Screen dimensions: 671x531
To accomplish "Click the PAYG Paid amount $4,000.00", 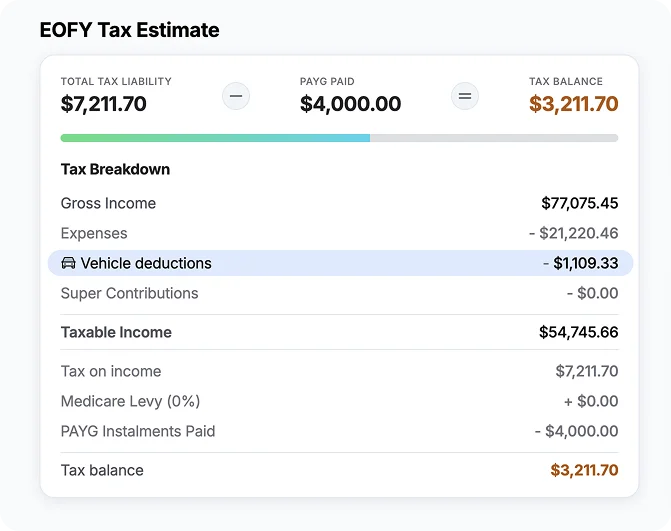I will pos(350,104).
